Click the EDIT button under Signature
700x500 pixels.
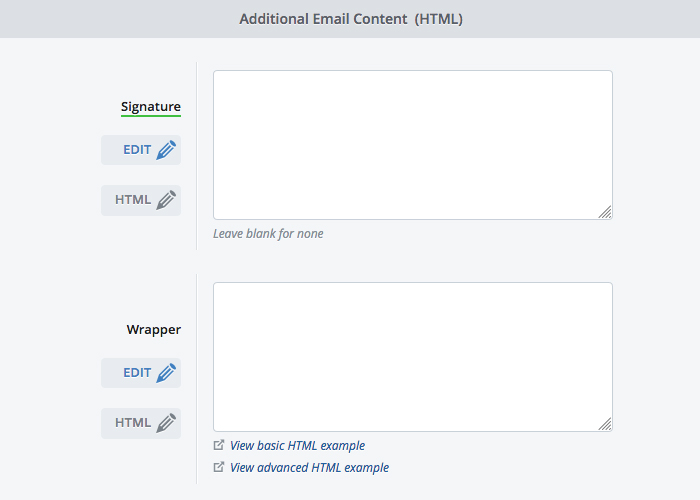[x=141, y=150]
